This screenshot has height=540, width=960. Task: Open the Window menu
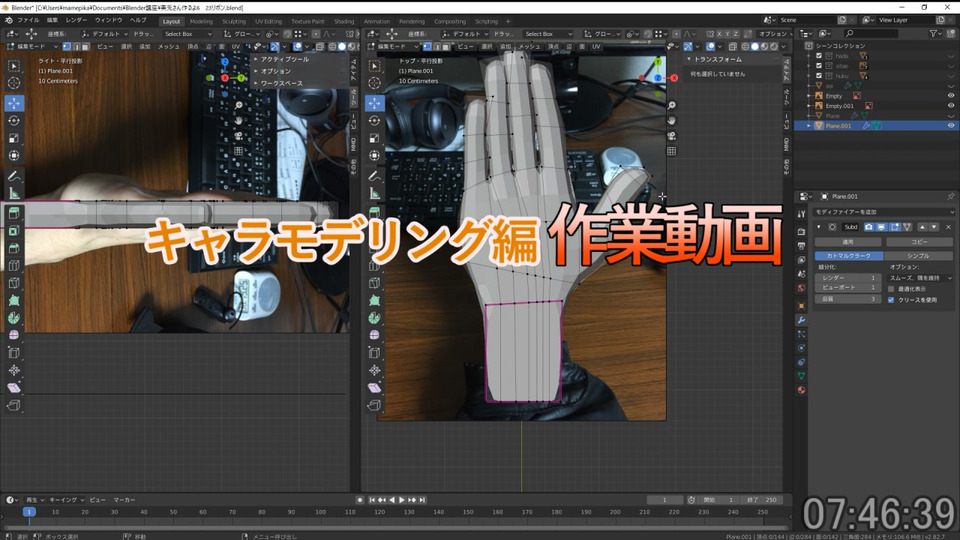tap(108, 20)
